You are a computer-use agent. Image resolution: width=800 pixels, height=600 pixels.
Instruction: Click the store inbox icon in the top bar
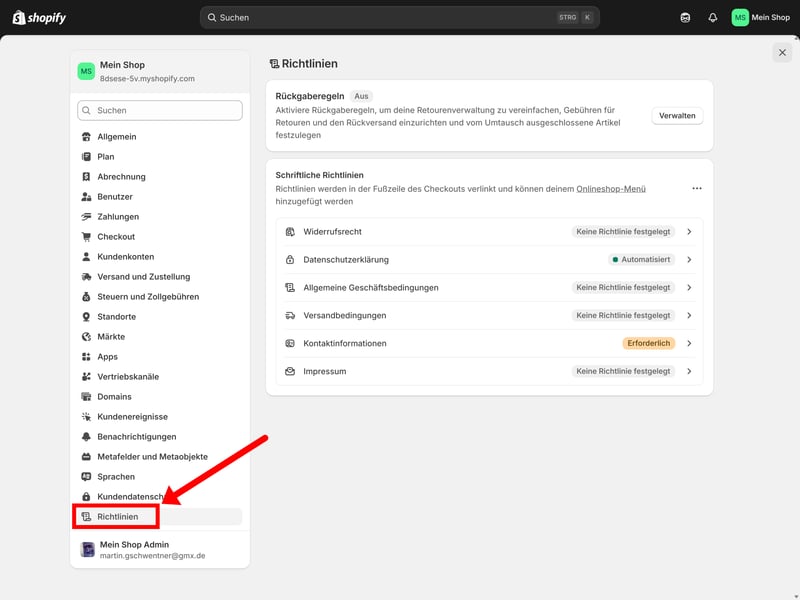click(685, 17)
